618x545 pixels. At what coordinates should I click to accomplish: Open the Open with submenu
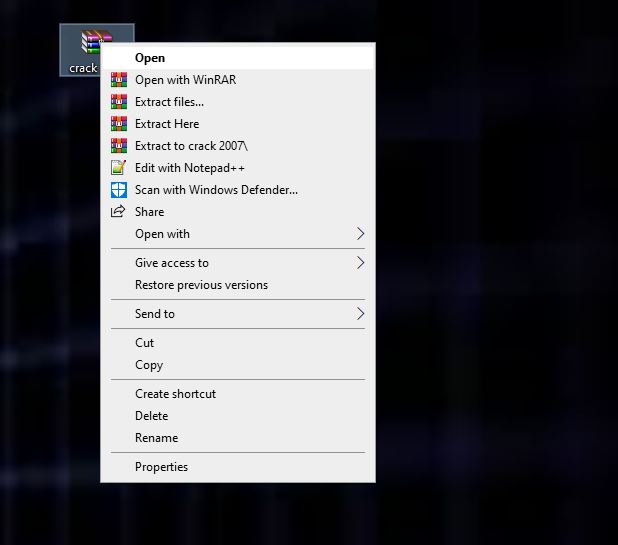coord(238,234)
